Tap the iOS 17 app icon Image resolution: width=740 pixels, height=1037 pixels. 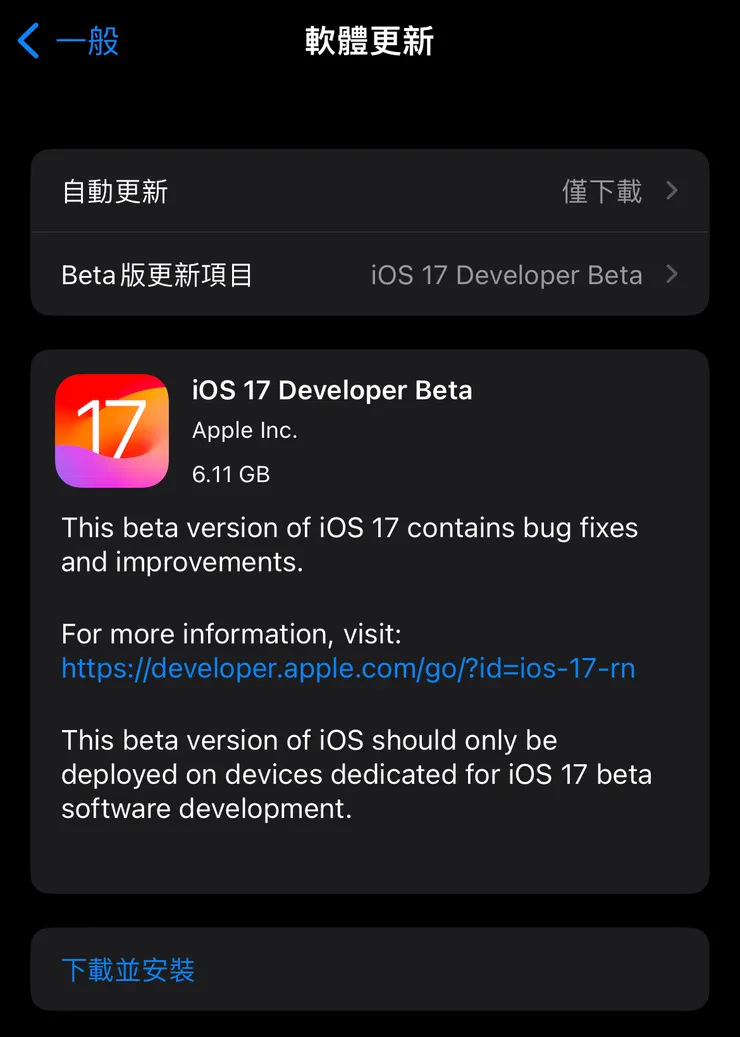(112, 431)
